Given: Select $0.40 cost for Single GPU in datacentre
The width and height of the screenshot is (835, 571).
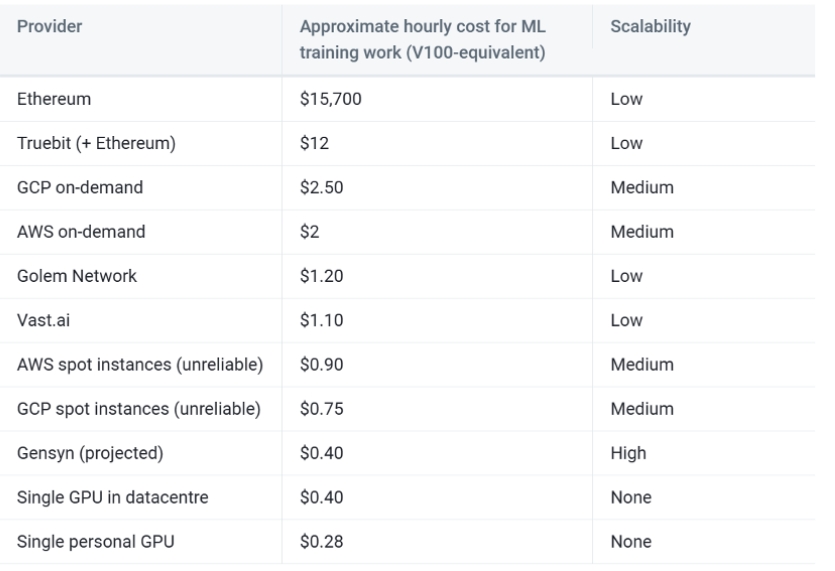Looking at the screenshot, I should point(321,497).
